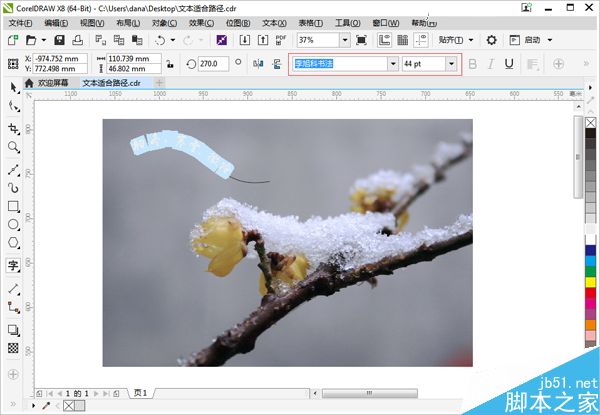Open the Snap To dropdown
The image size is (600, 415).
(x=456, y=40)
